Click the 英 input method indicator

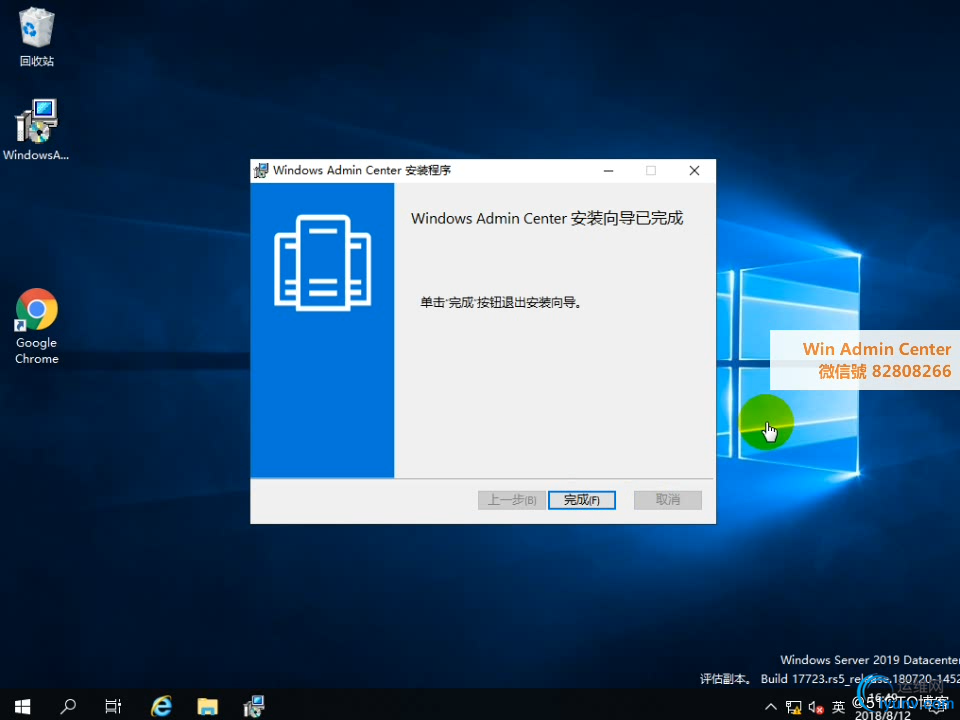pos(839,707)
